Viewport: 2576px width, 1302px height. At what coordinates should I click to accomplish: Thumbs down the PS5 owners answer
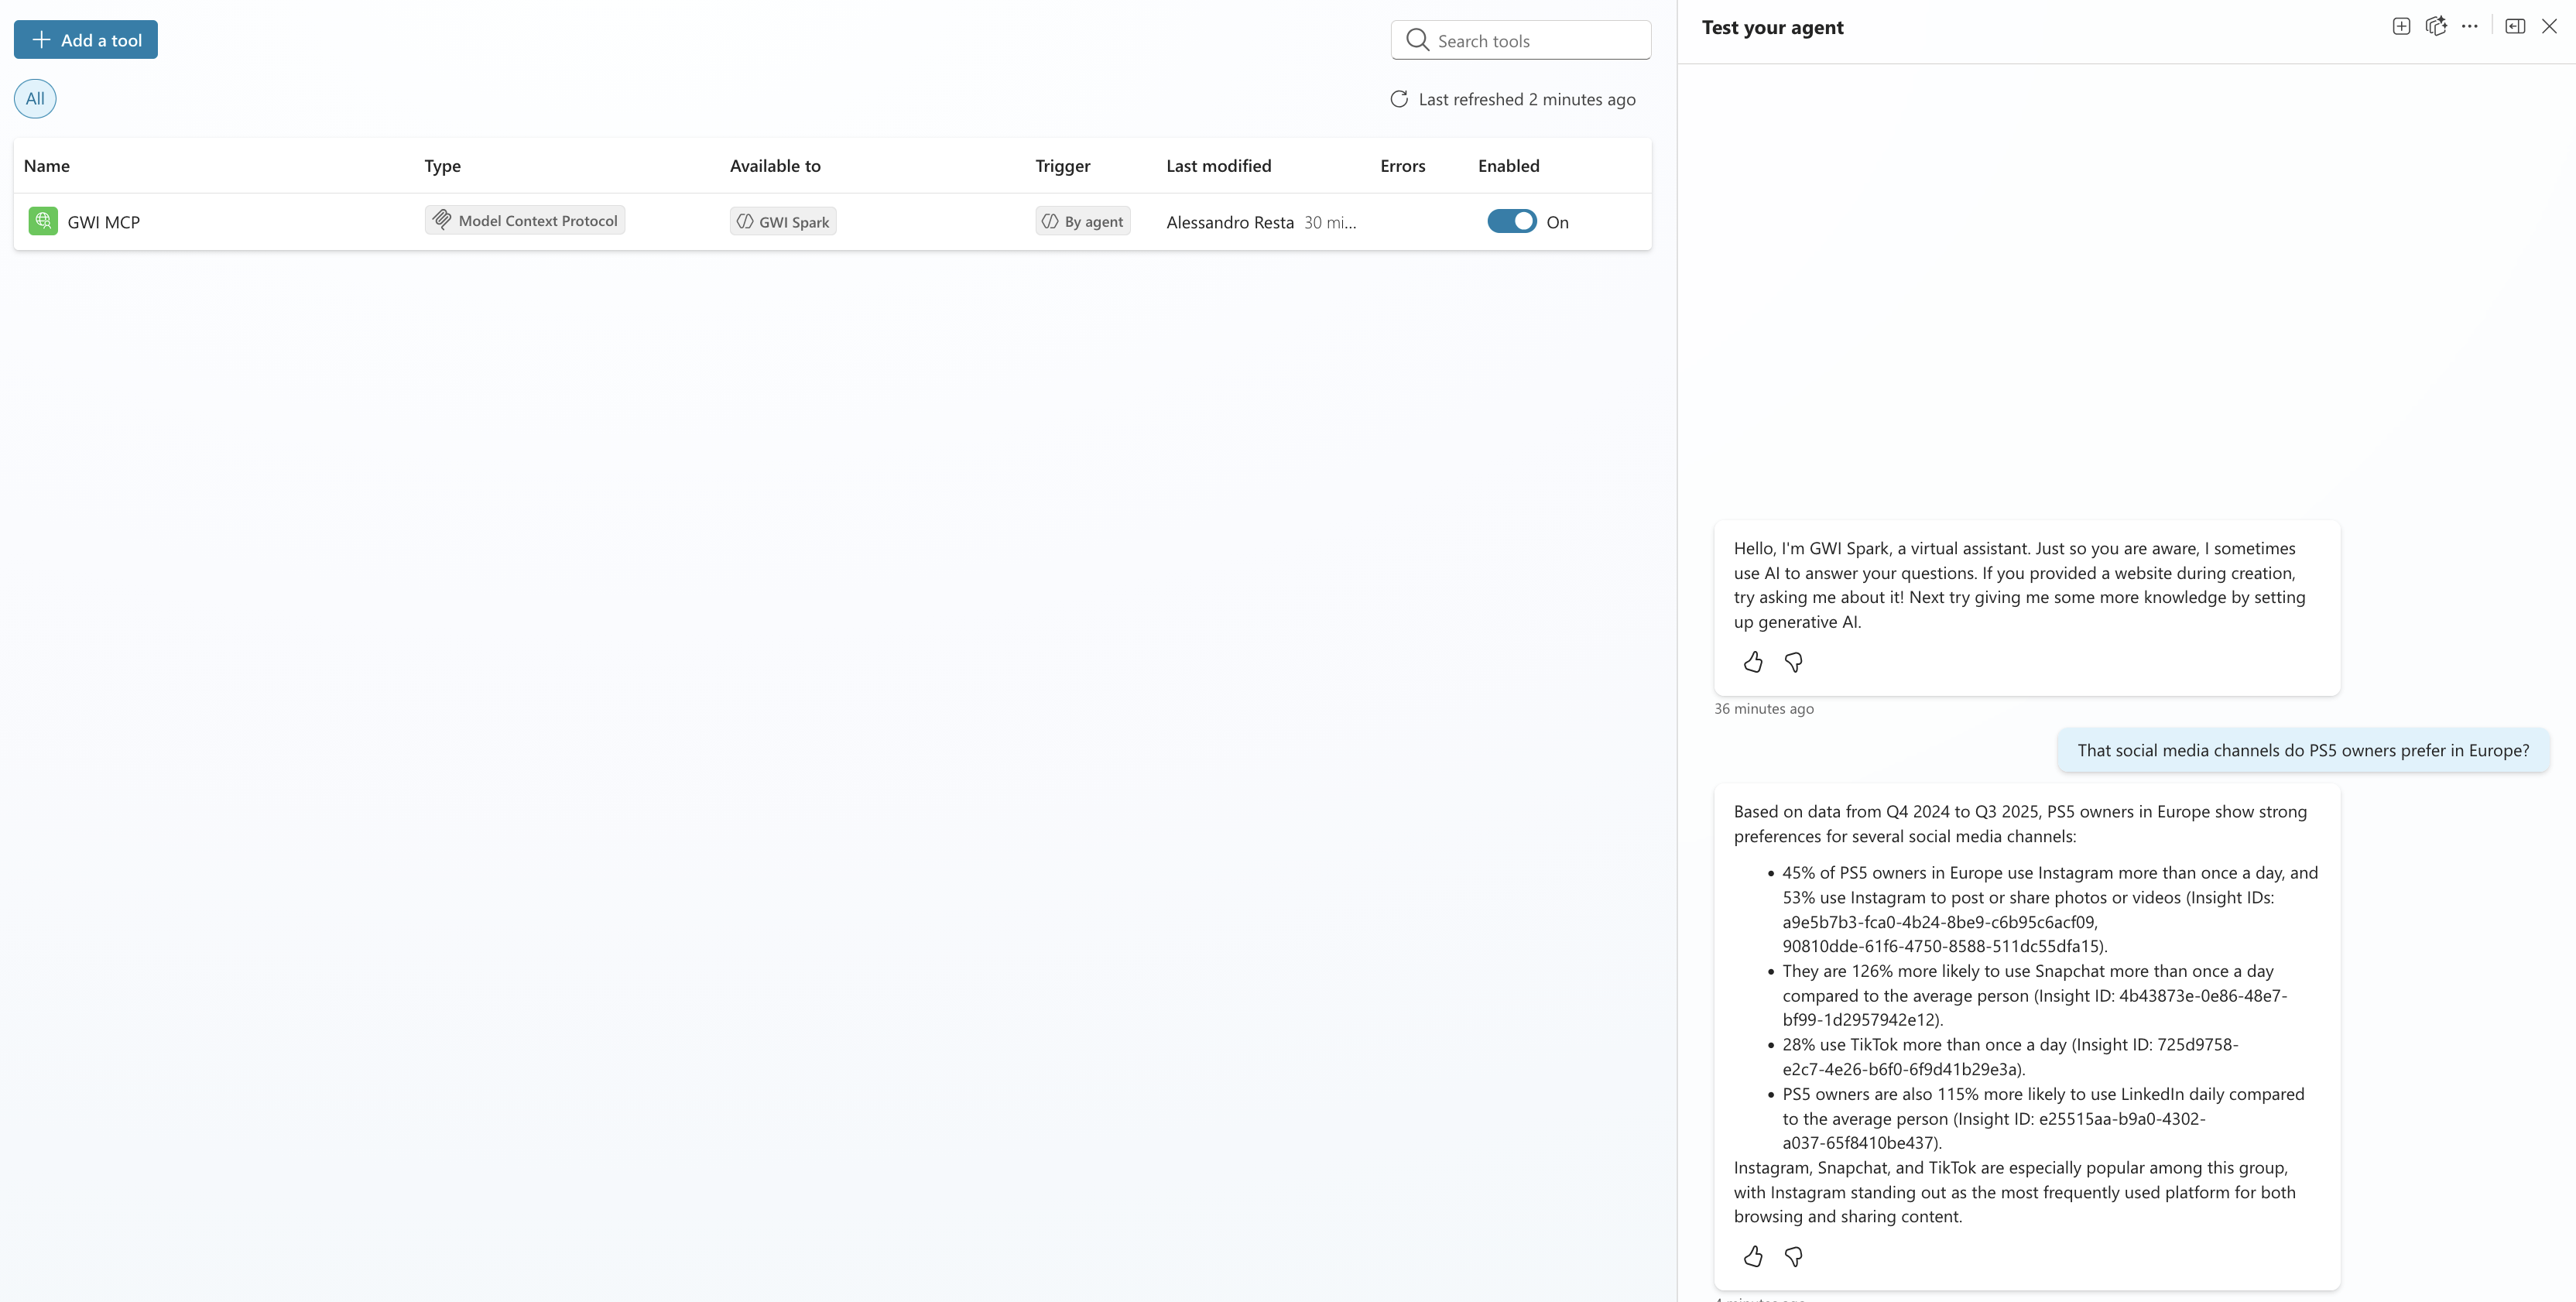tap(1793, 1256)
